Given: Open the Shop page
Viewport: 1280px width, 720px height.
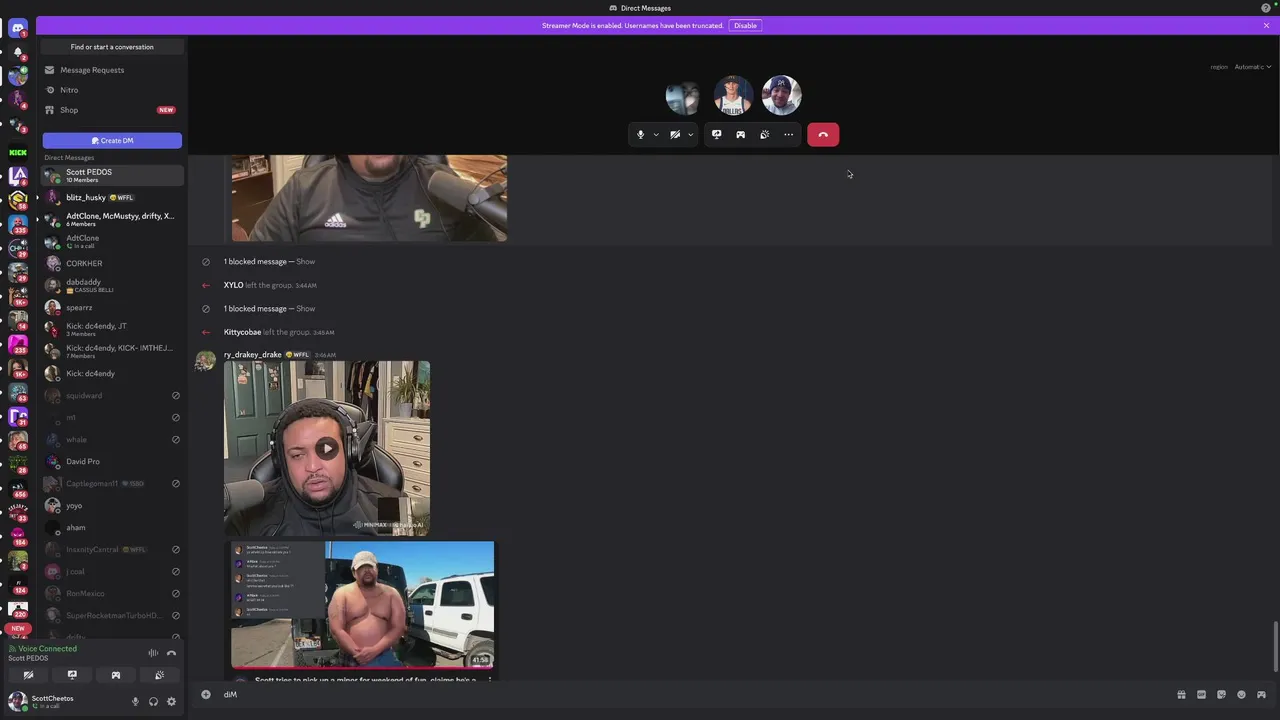Looking at the screenshot, I should click(112, 110).
